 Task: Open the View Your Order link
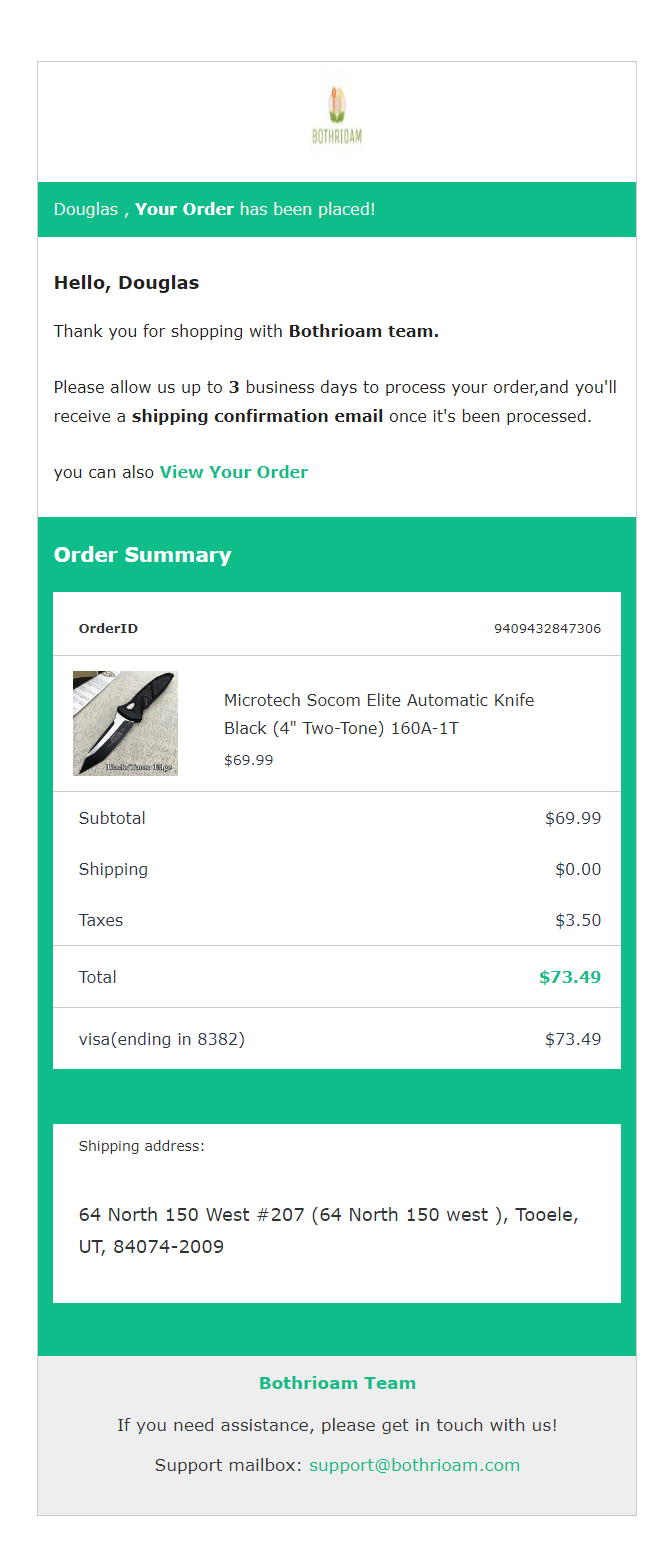(233, 472)
